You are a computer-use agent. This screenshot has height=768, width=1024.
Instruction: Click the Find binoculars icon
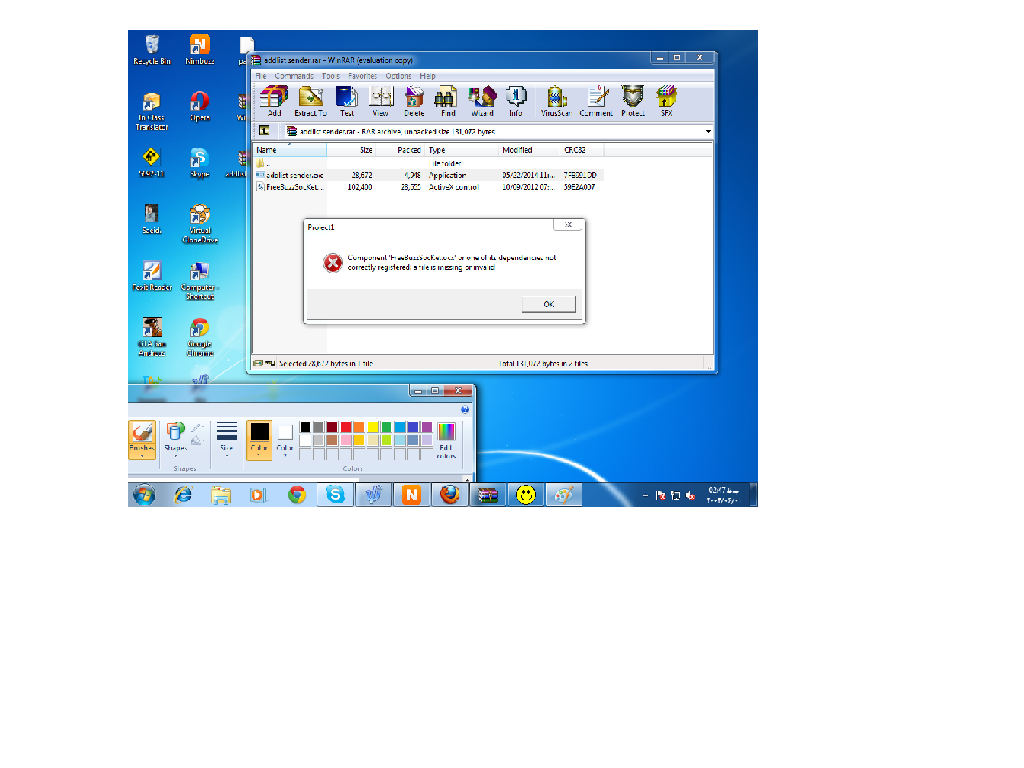coord(447,101)
